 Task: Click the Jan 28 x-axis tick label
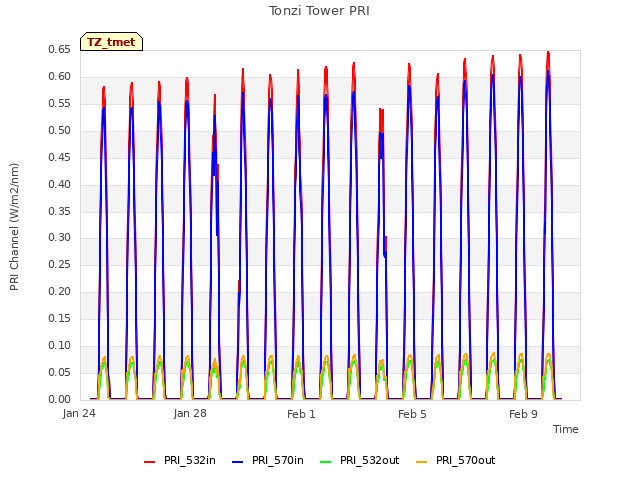[x=190, y=414]
